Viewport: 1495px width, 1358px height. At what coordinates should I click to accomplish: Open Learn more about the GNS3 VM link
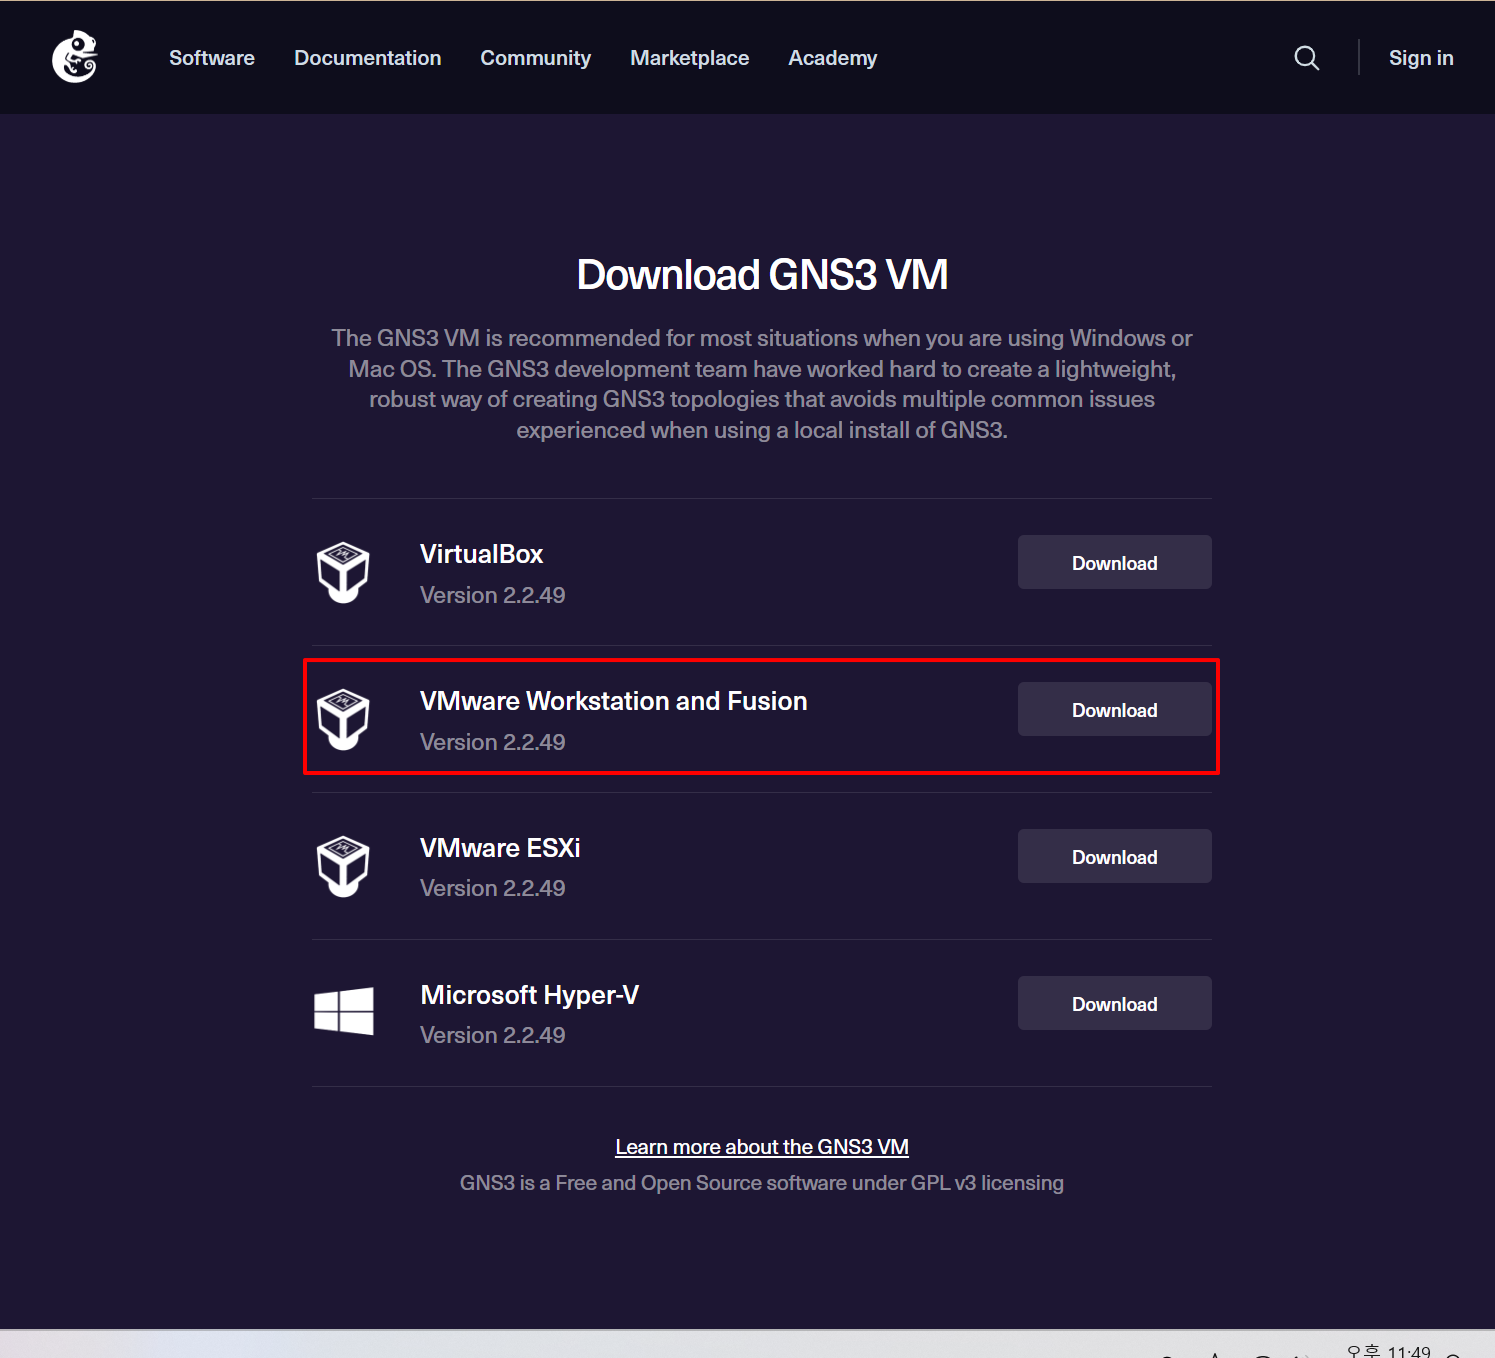(762, 1147)
